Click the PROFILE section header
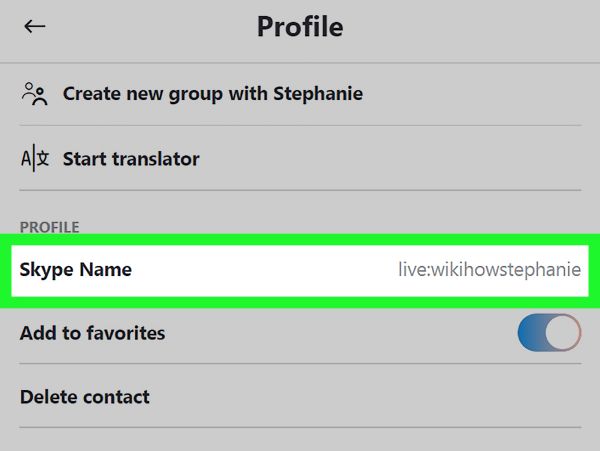 (50, 227)
